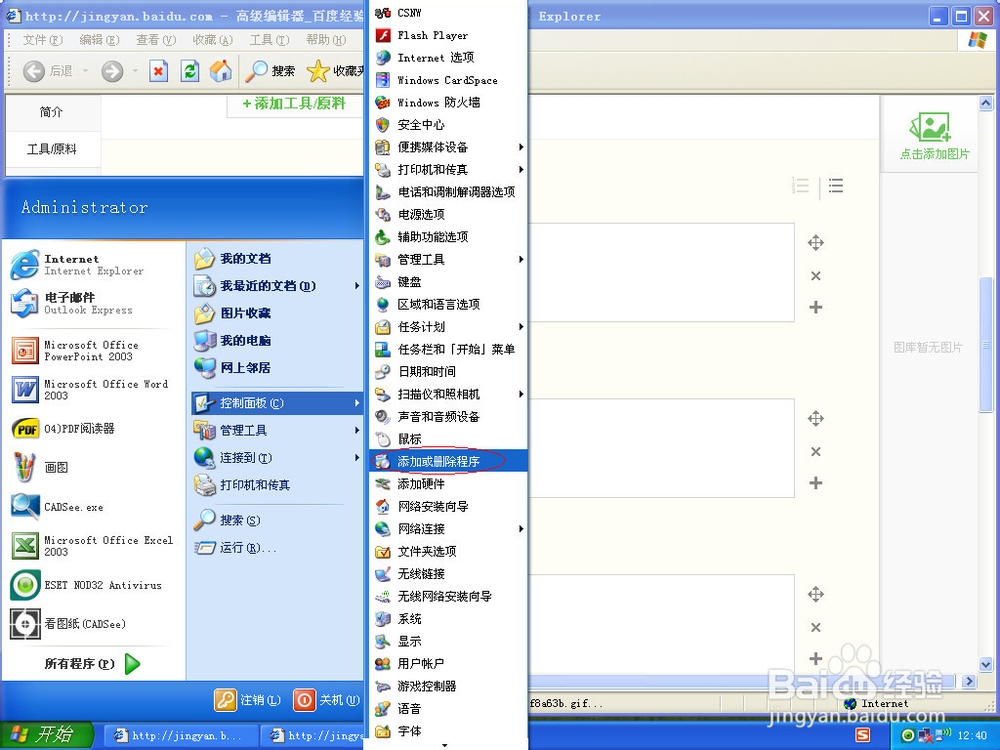Image resolution: width=1000 pixels, height=750 pixels.
Task: Open 控制面板 in Start menu
Action: click(x=277, y=402)
